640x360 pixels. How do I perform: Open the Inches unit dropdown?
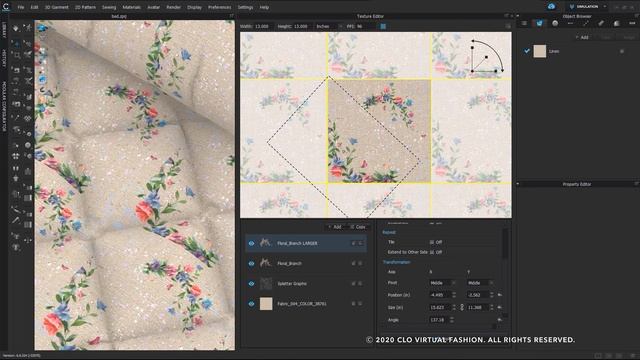(x=329, y=26)
